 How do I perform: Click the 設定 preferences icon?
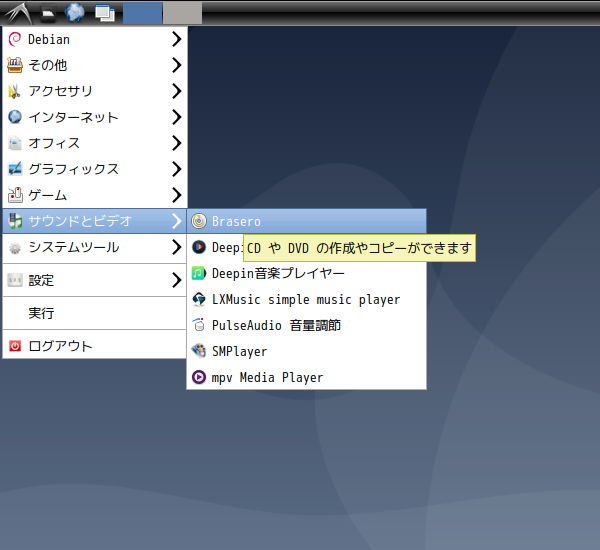coord(15,280)
